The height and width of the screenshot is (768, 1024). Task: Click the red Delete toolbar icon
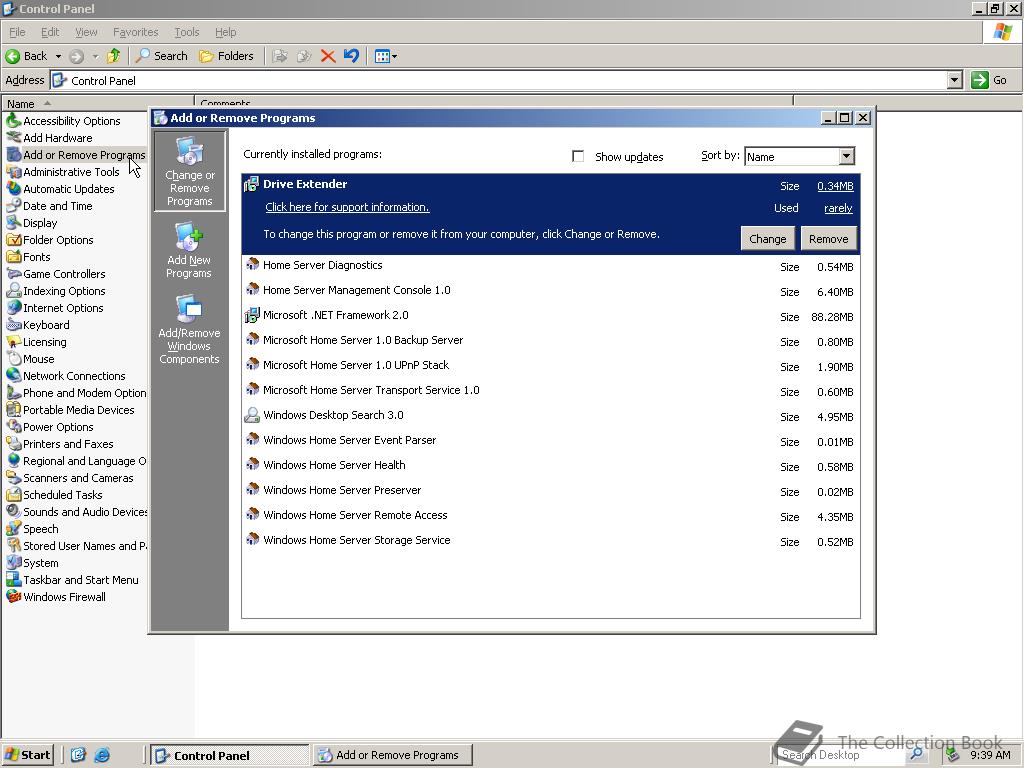point(328,56)
